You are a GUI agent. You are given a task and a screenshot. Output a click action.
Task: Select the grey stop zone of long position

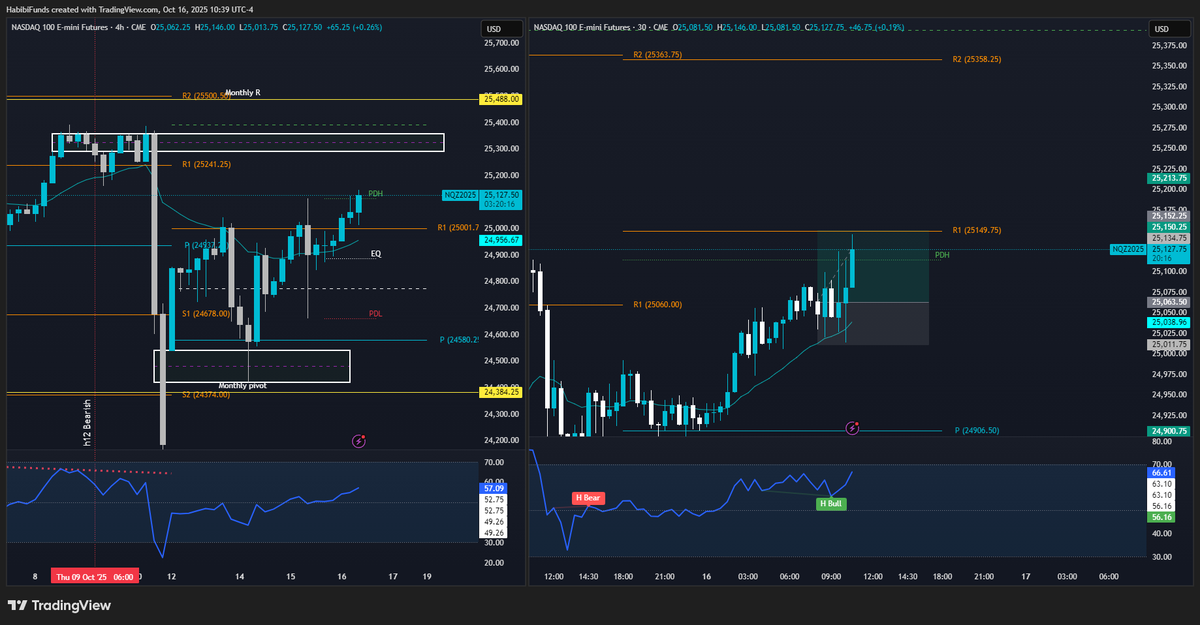click(873, 323)
